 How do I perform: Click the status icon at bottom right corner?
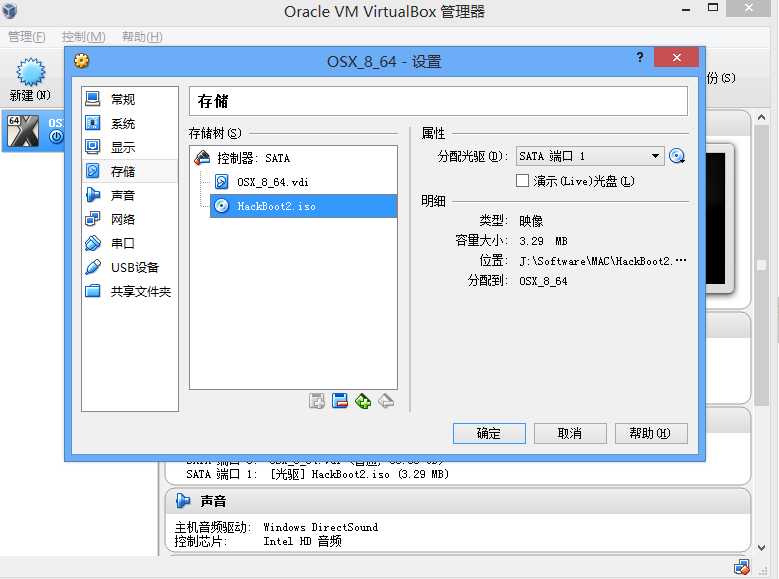point(742,567)
